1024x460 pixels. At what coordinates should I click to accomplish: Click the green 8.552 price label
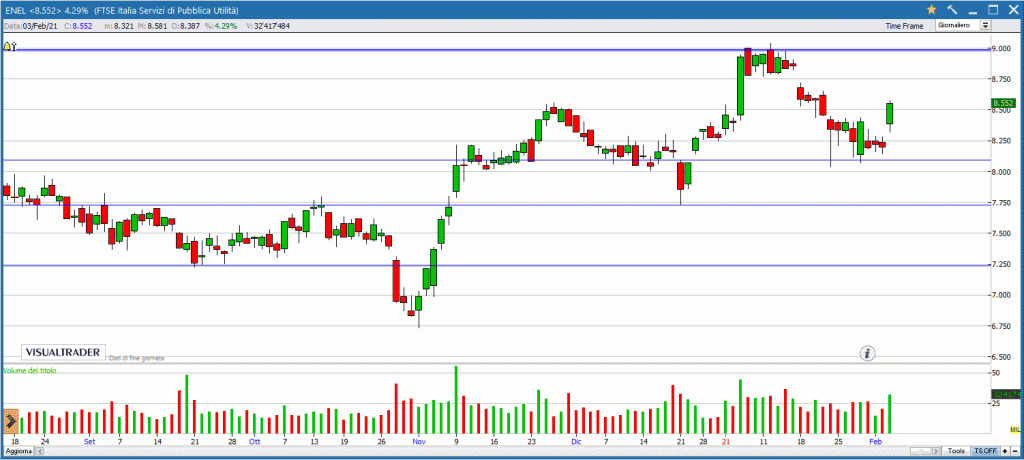tap(1001, 103)
